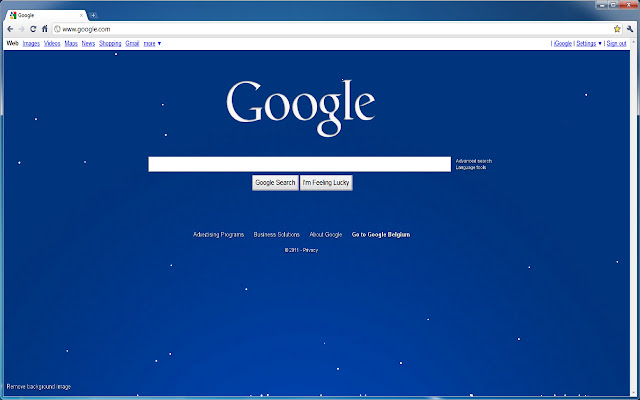Open Advanced search link

[x=473, y=161]
